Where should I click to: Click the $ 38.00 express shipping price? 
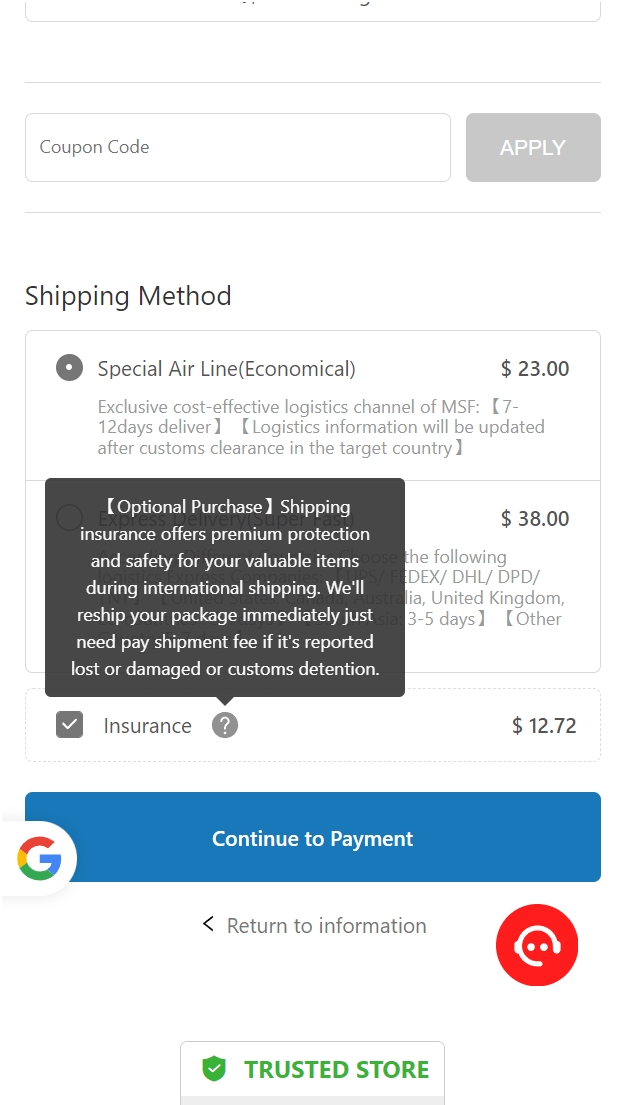535,519
